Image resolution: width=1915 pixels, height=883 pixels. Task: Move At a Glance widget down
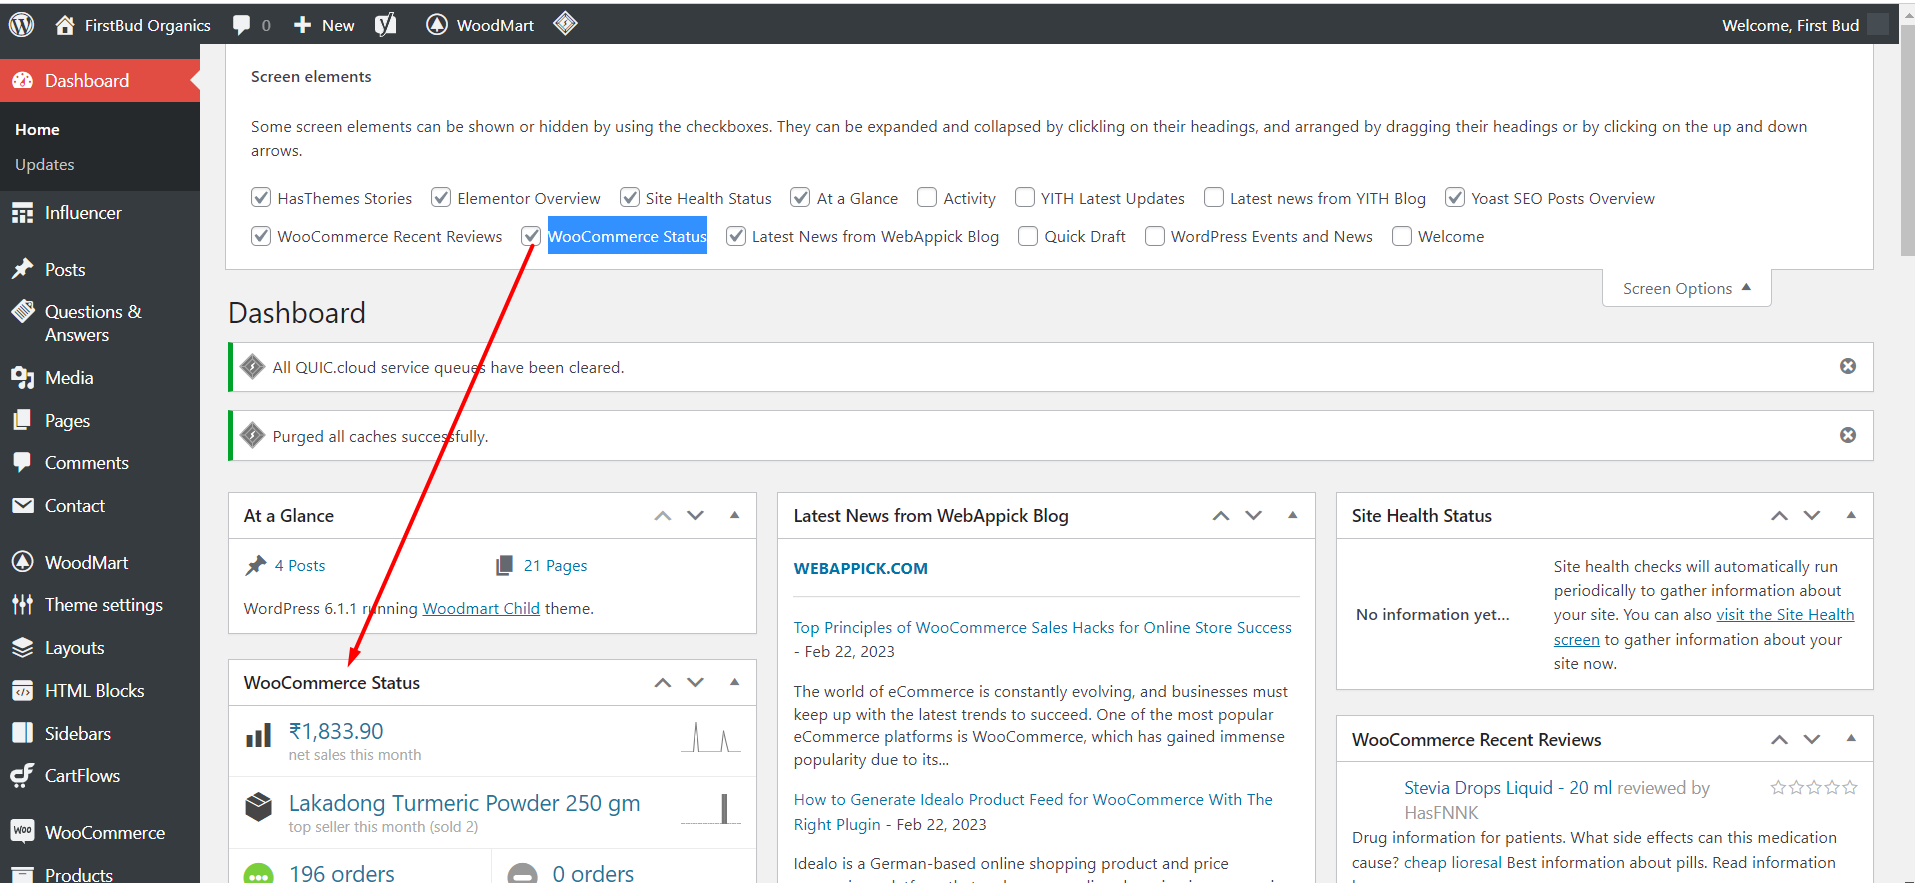tap(696, 516)
